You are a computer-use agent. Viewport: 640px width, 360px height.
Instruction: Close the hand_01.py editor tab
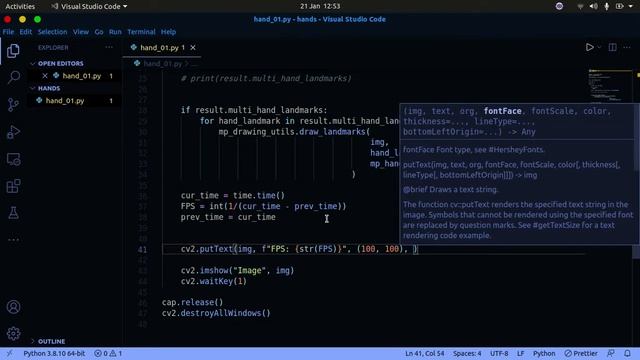(193, 48)
